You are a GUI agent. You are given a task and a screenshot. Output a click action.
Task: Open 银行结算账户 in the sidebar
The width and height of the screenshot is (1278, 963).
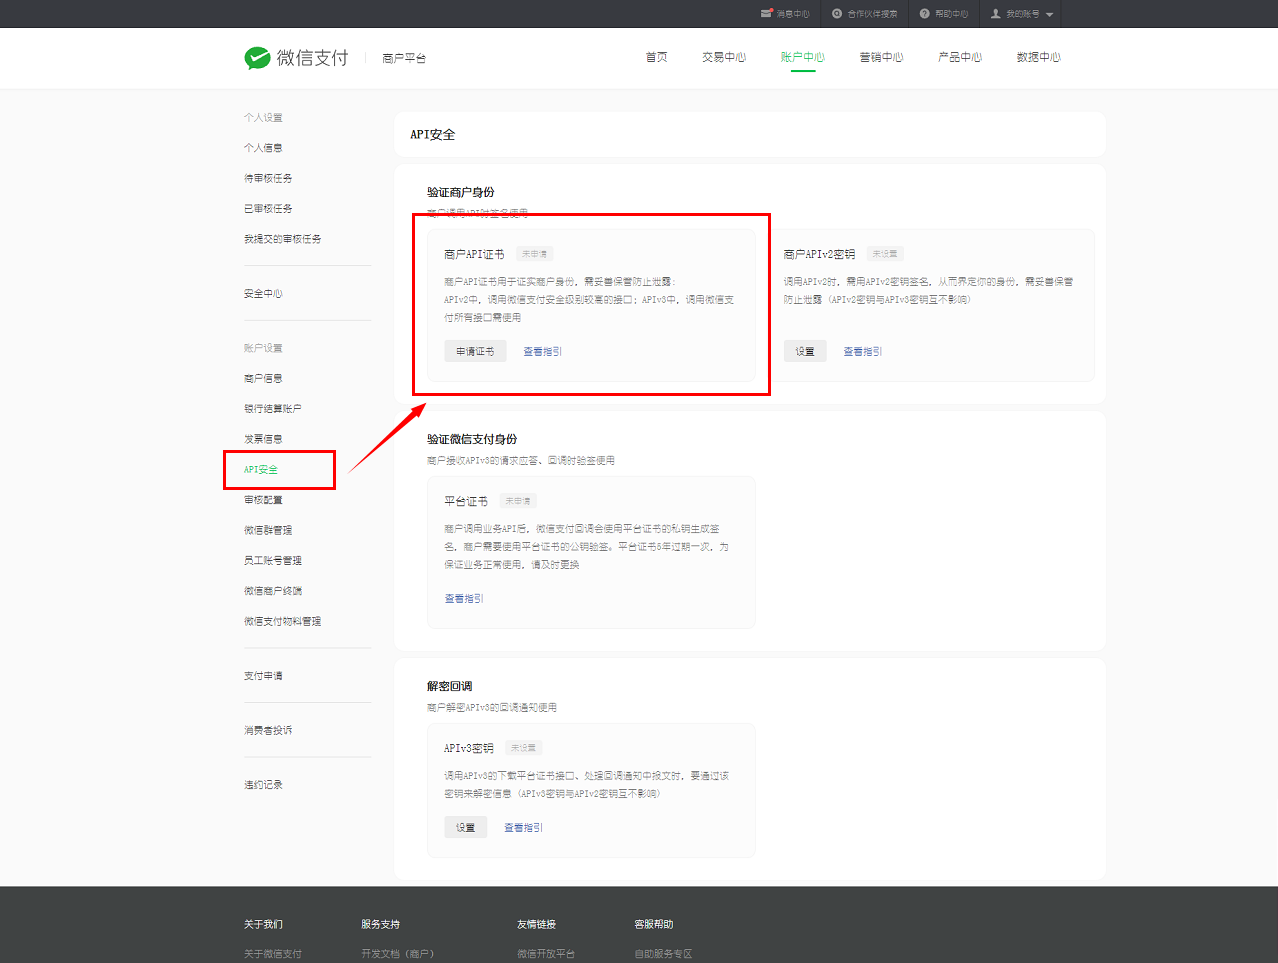coord(273,409)
